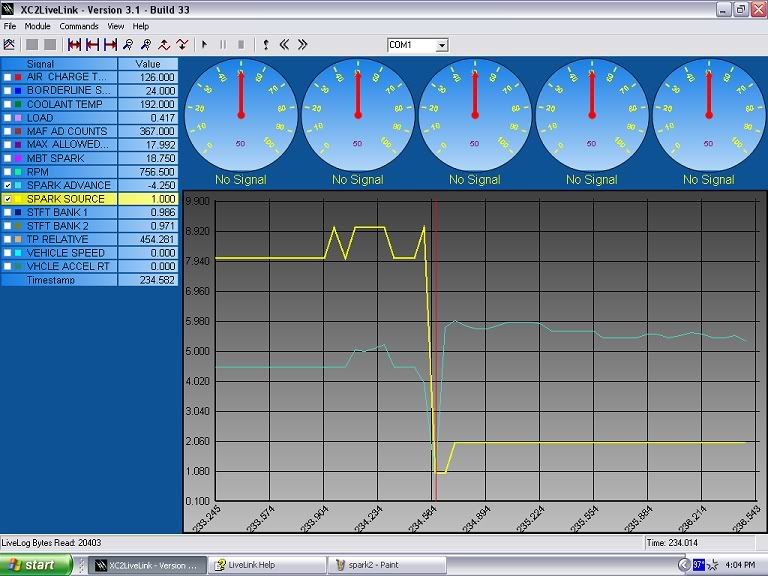The height and width of the screenshot is (576, 768).
Task: Click the square stop icon in toolbar
Action: (241, 45)
